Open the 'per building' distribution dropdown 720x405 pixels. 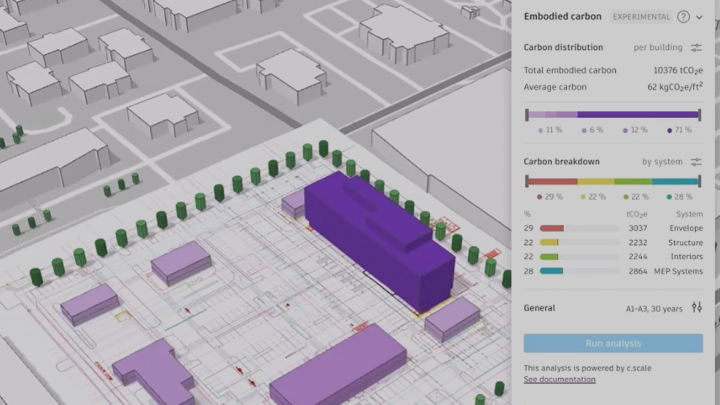pos(658,47)
